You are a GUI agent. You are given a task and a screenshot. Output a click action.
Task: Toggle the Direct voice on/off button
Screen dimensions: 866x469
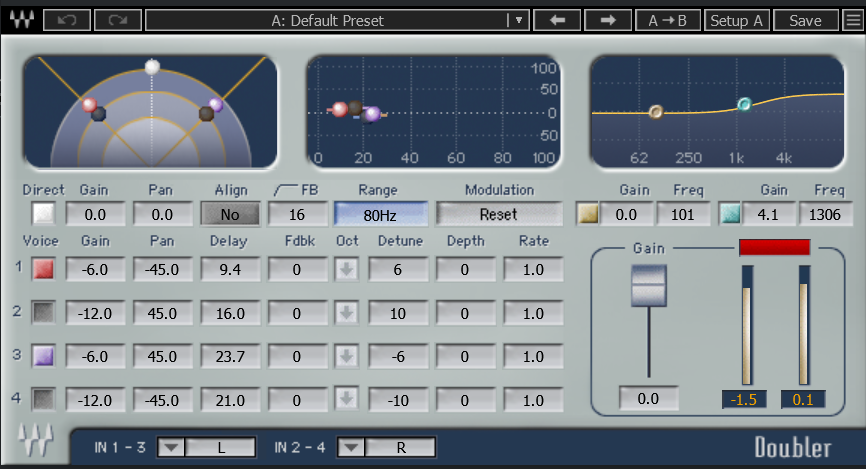pos(44,214)
